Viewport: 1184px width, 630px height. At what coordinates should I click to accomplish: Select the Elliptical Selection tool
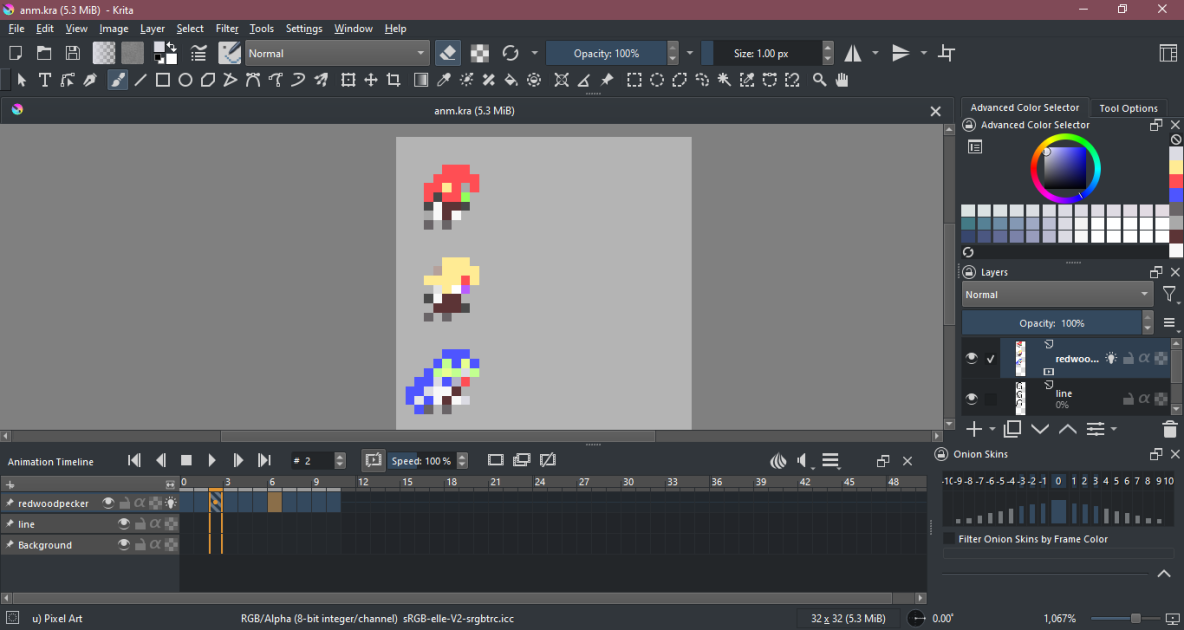(657, 80)
